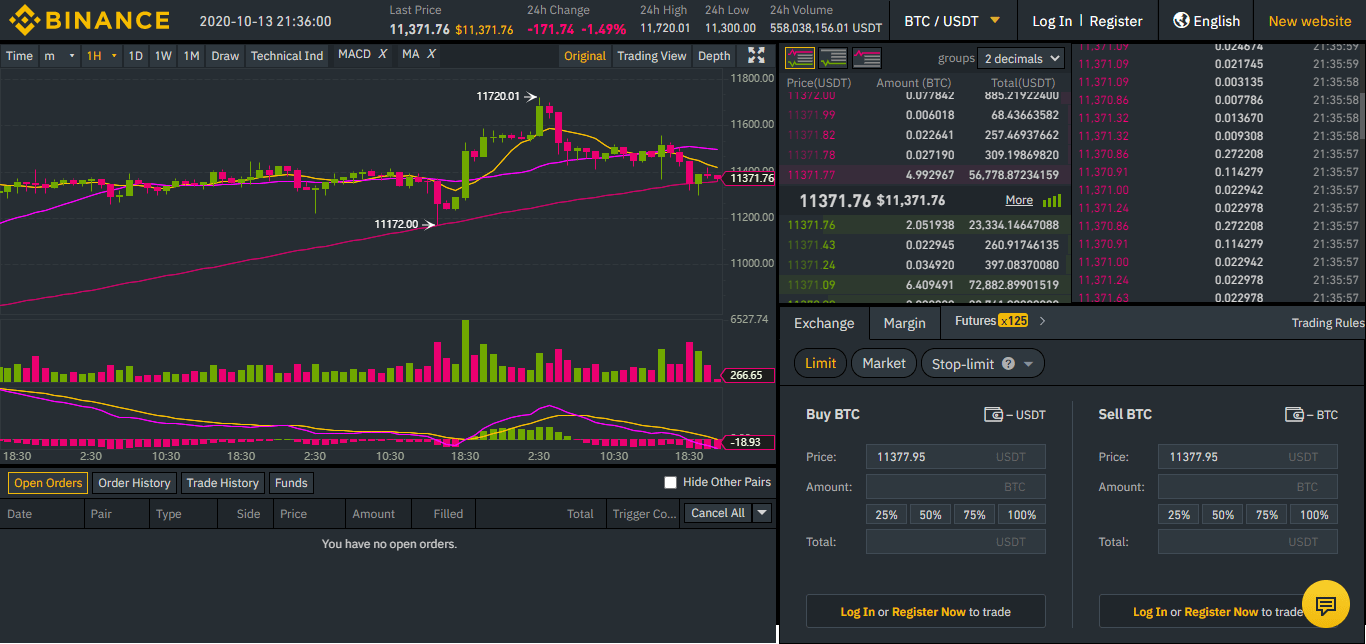This screenshot has width=1366, height=644.
Task: Select the Funds tab
Action: [x=291, y=483]
